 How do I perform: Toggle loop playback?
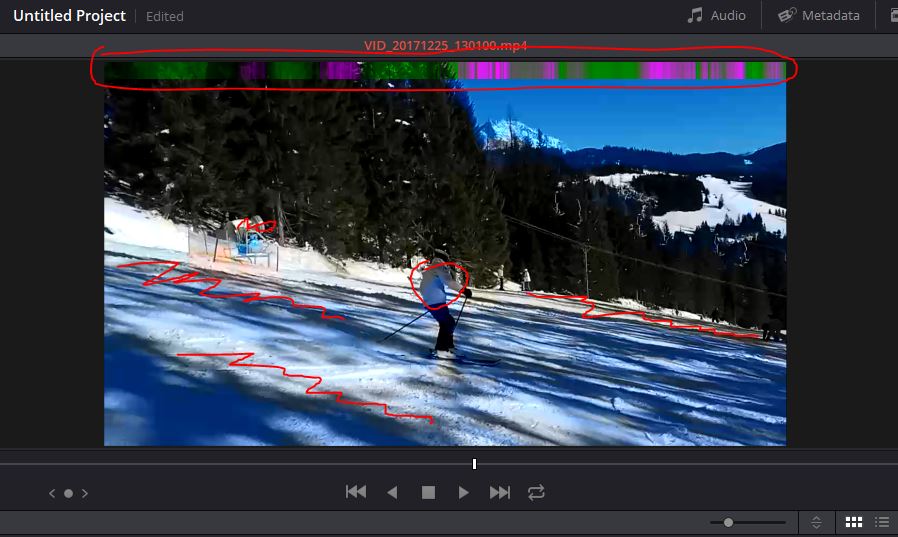pos(536,492)
